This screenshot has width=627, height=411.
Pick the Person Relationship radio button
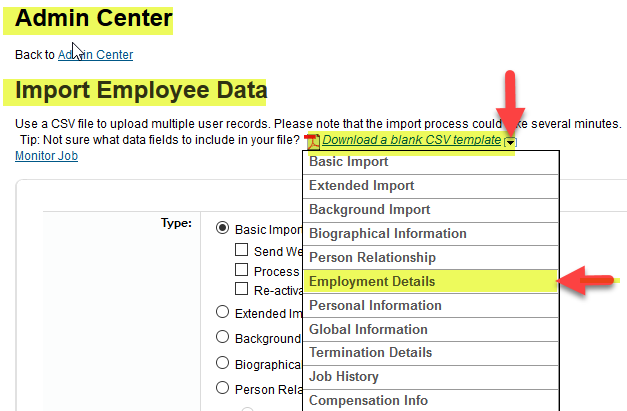[222, 388]
